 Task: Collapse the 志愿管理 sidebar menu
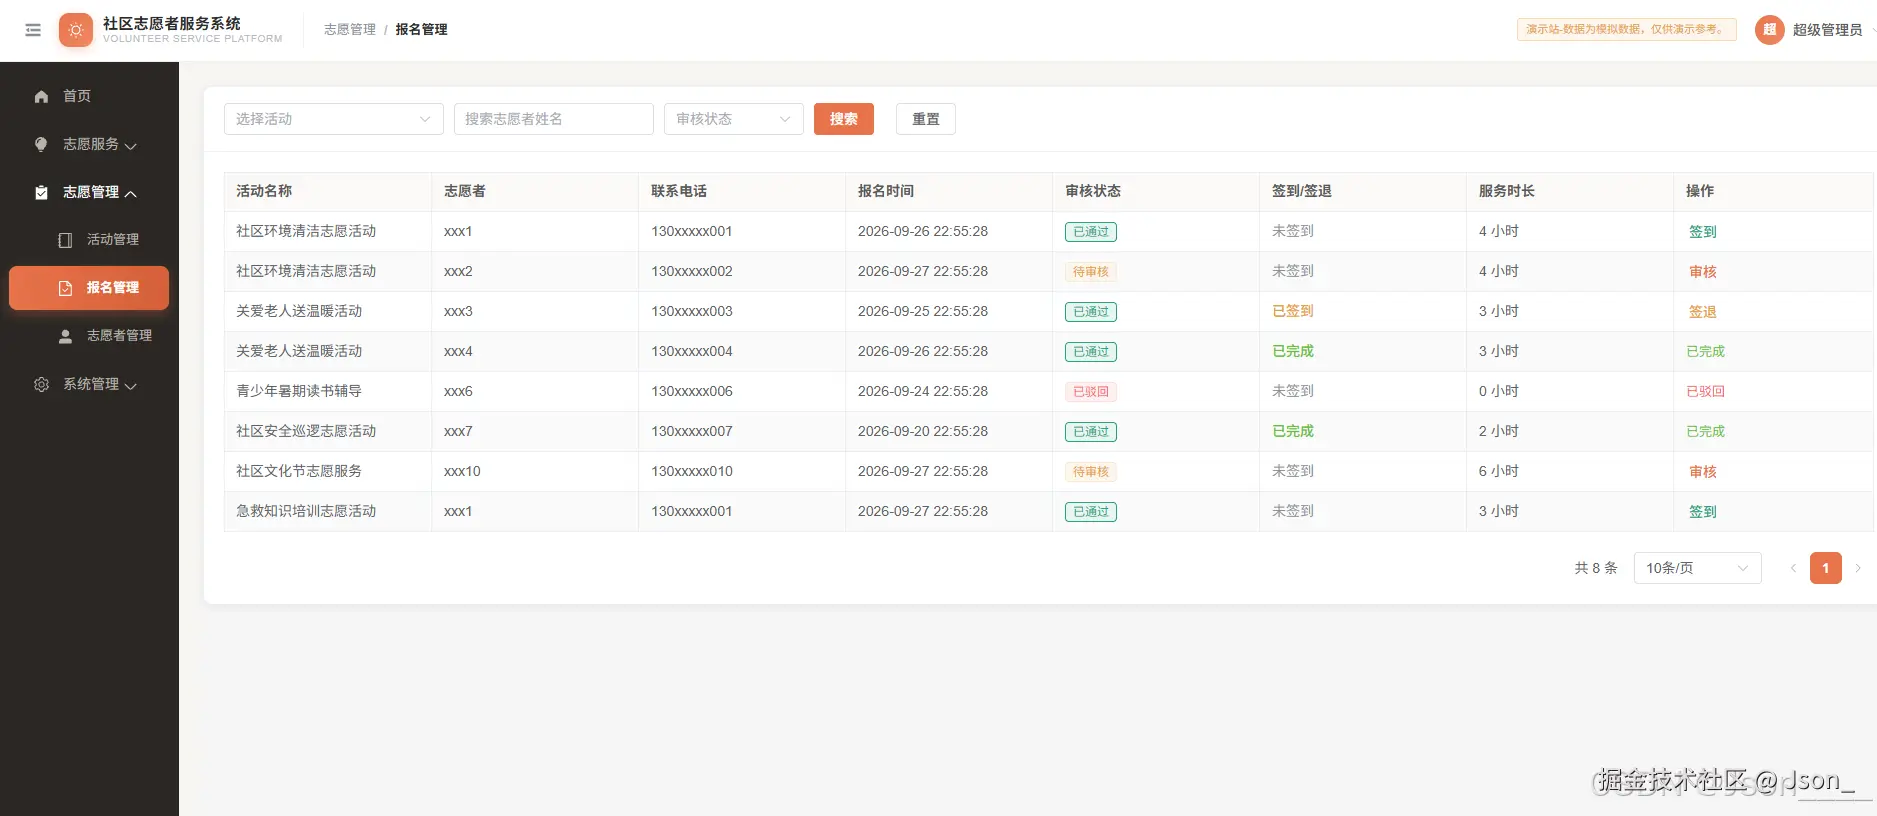point(89,192)
